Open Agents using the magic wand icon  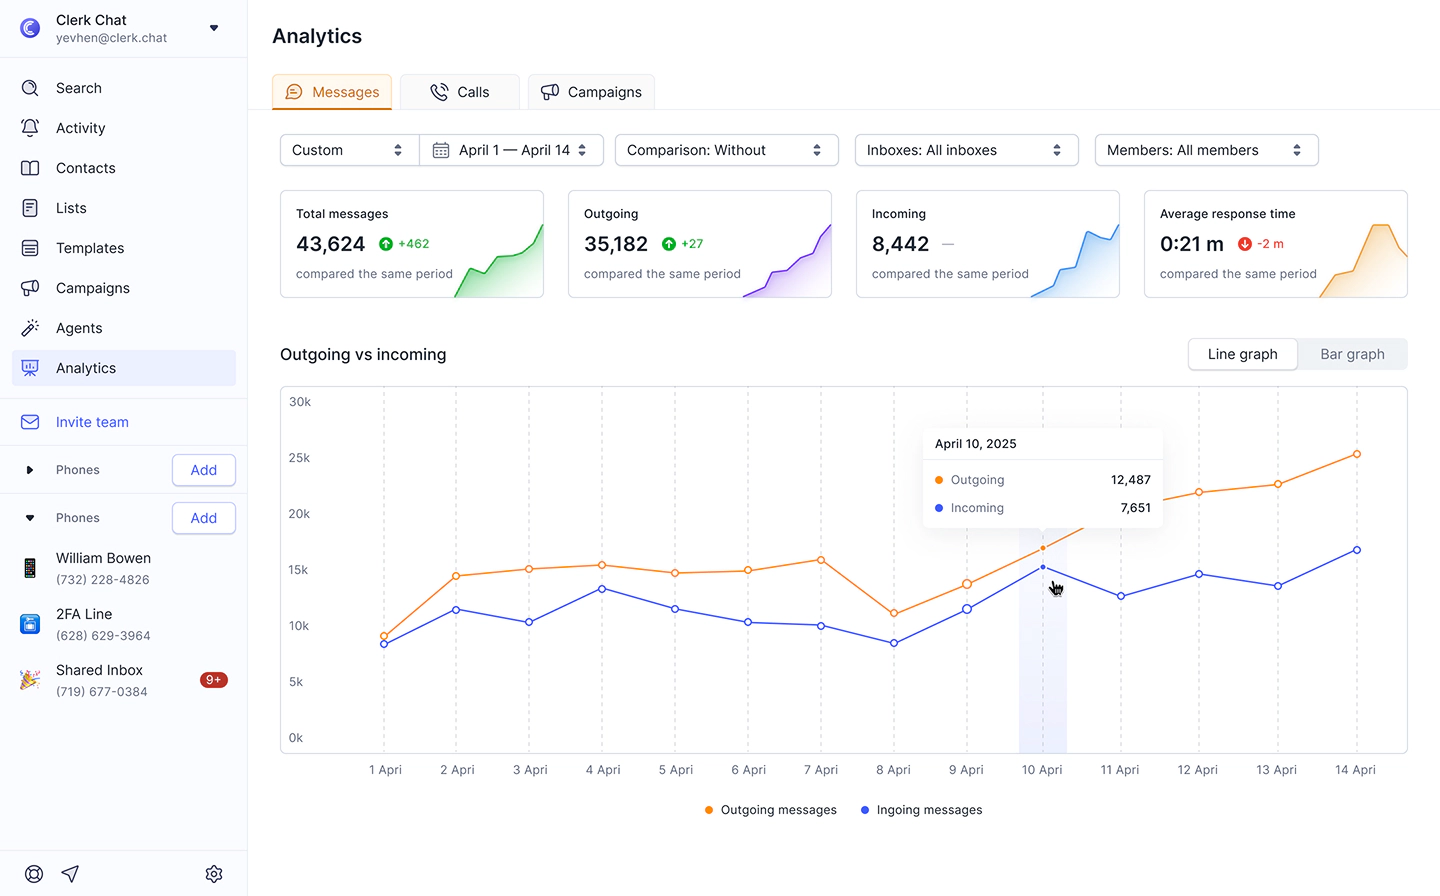[x=30, y=328]
